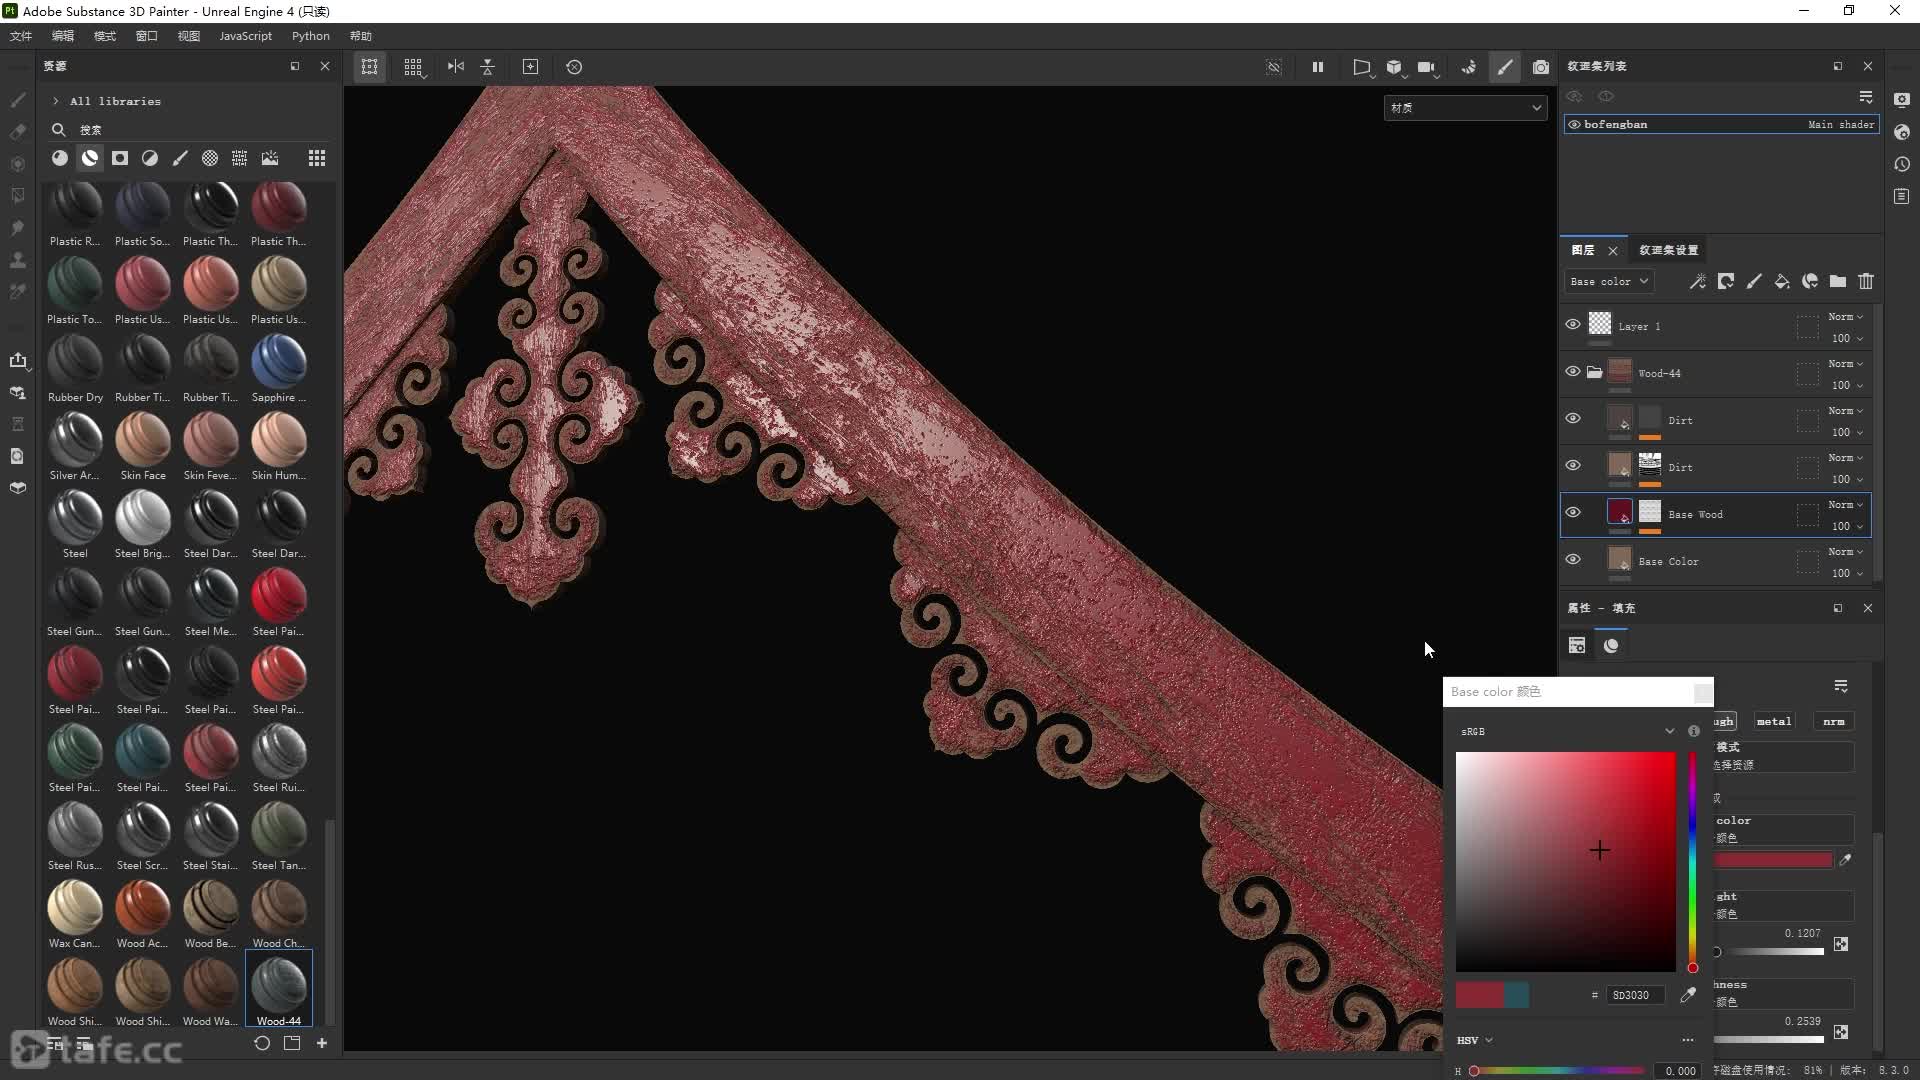Hide the Base Color layer
Viewport: 1920px width, 1080px height.
tap(1573, 560)
